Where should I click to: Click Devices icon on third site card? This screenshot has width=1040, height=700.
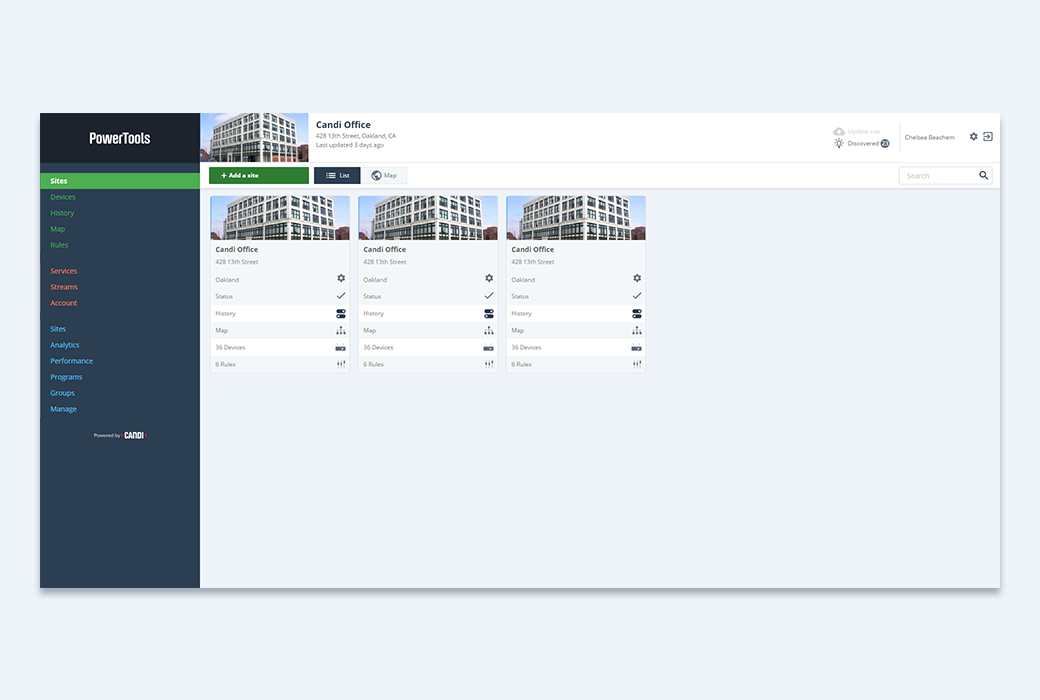(637, 348)
